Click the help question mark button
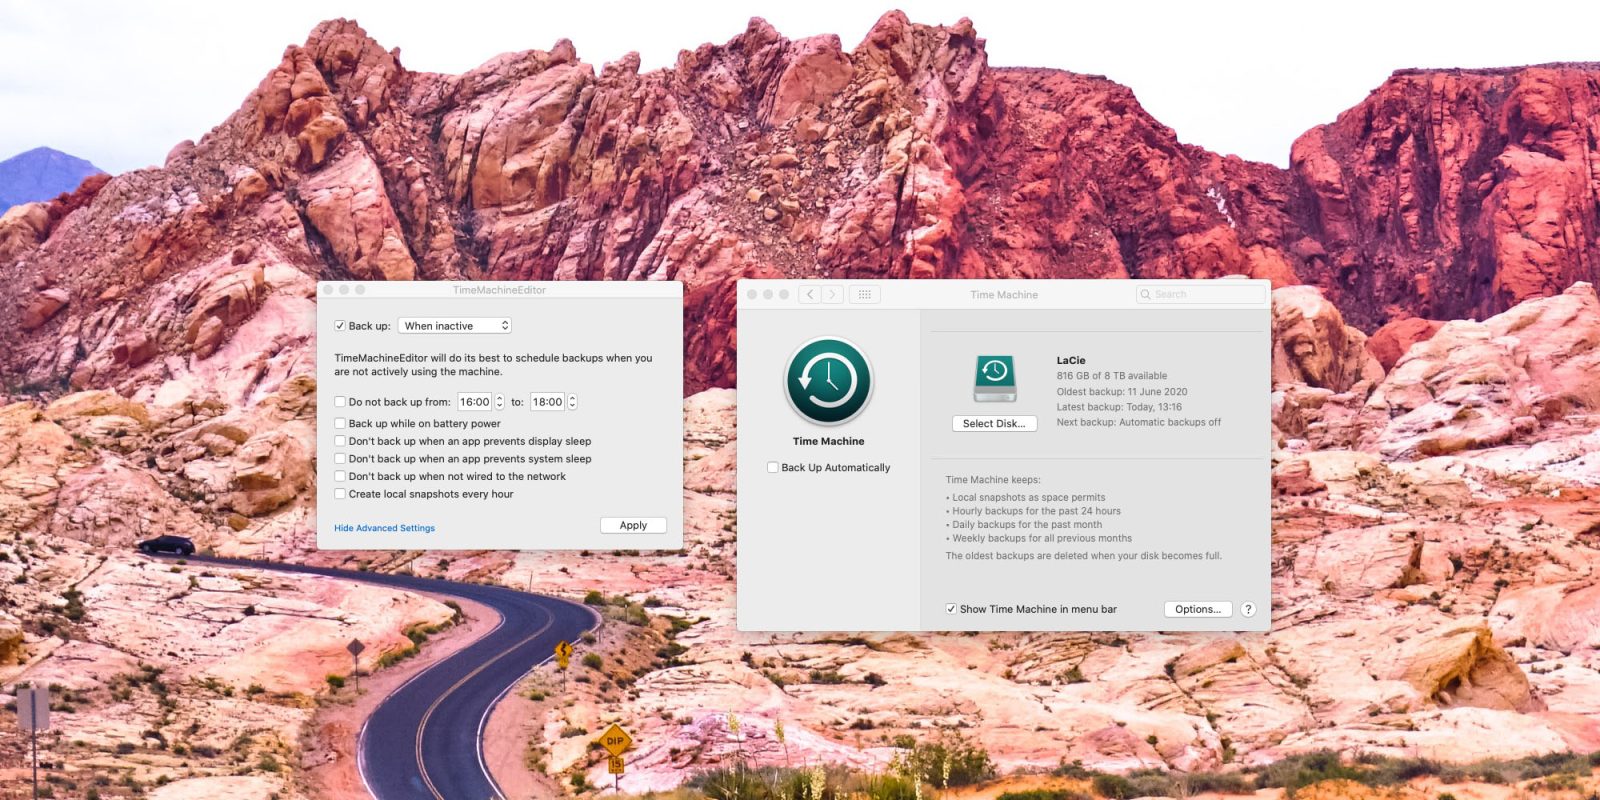Screen dimensions: 1600x800 coord(1247,609)
